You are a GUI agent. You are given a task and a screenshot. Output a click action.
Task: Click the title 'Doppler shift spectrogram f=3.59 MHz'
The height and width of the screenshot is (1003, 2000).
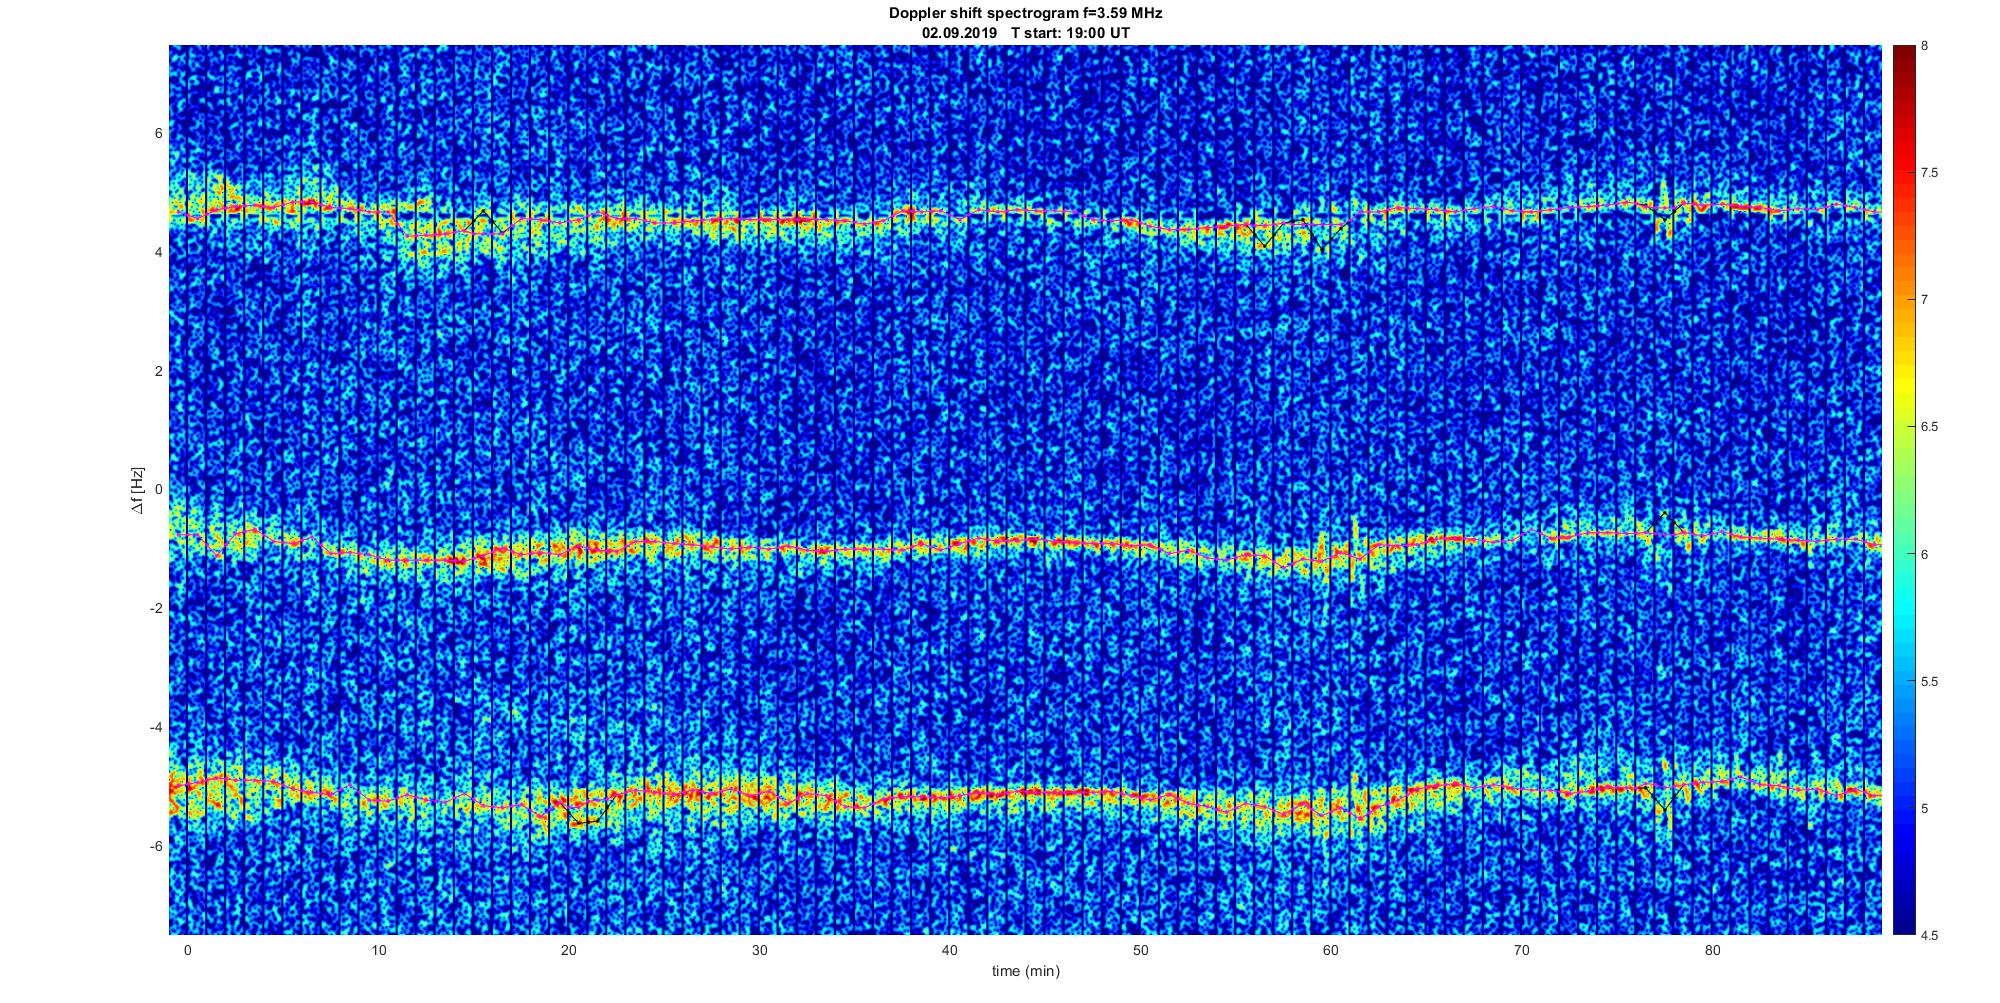click(1025, 13)
